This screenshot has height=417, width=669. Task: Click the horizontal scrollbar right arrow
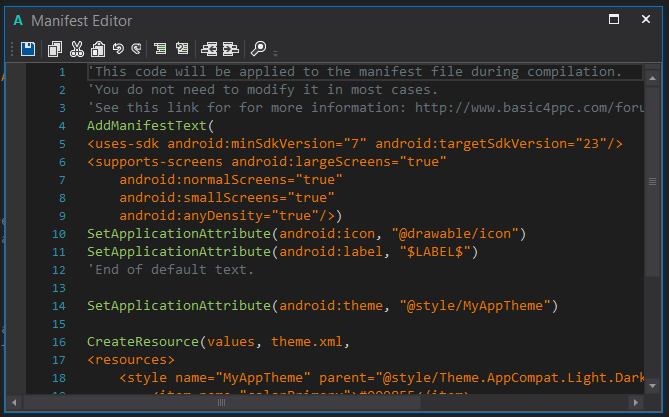(636, 402)
